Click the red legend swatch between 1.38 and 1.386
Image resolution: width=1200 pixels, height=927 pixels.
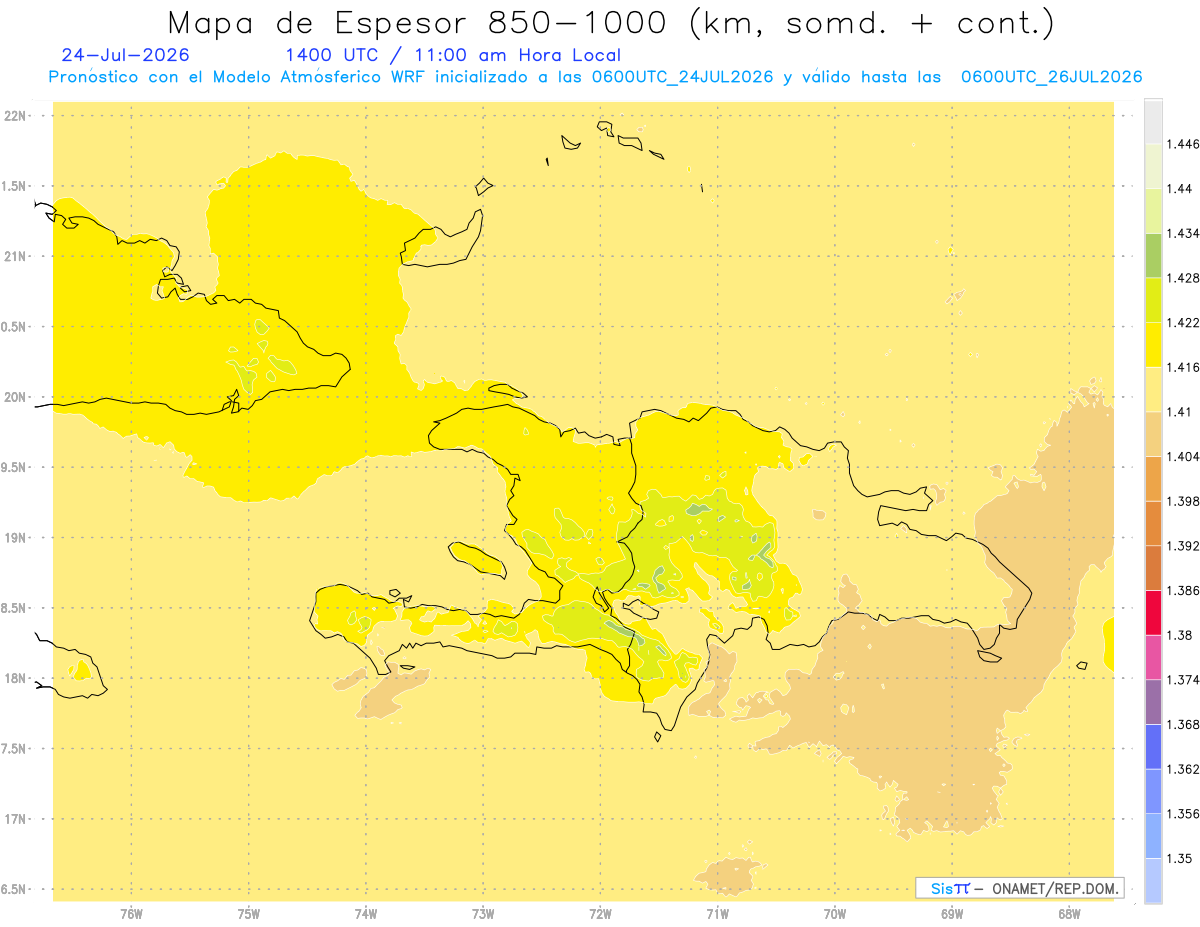(x=1153, y=612)
